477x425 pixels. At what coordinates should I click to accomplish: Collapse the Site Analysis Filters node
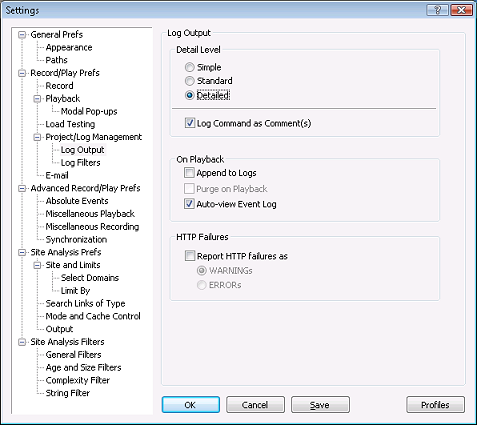pos(22,342)
